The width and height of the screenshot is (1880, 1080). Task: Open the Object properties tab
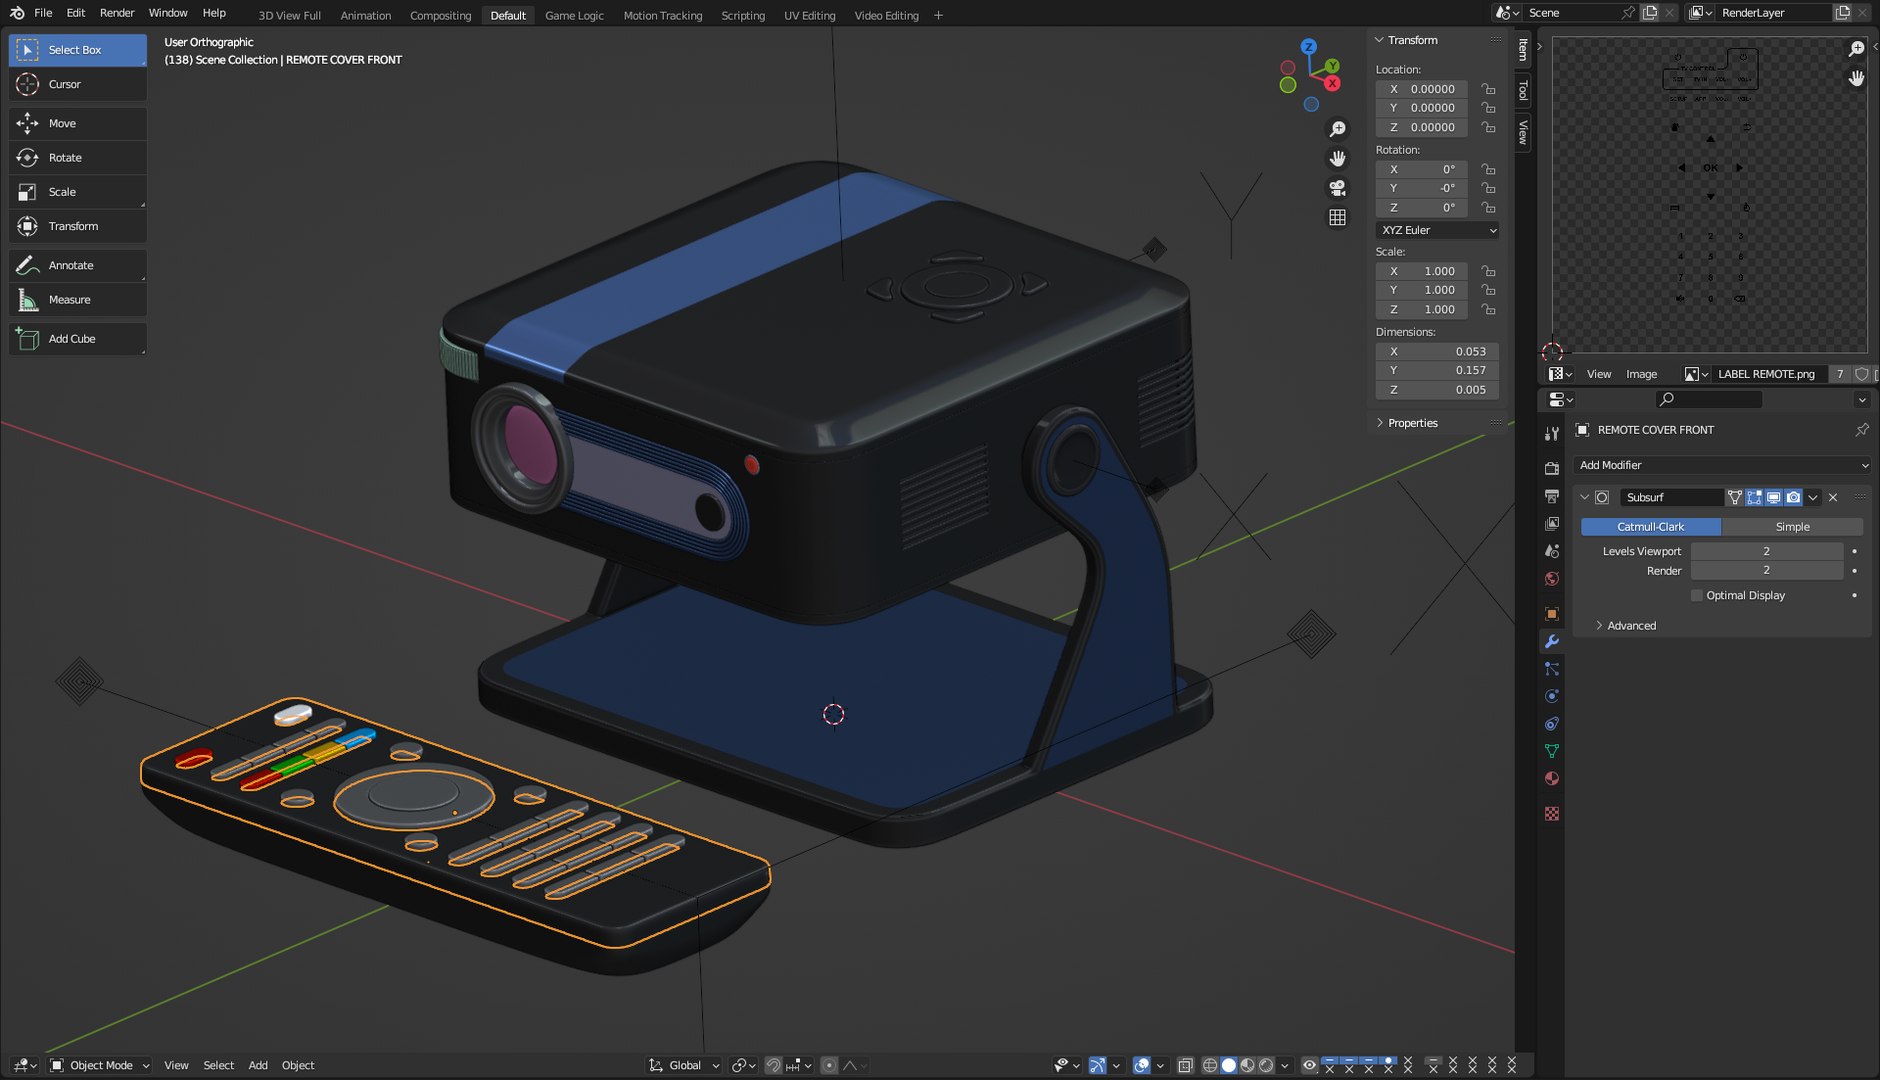tap(1552, 613)
